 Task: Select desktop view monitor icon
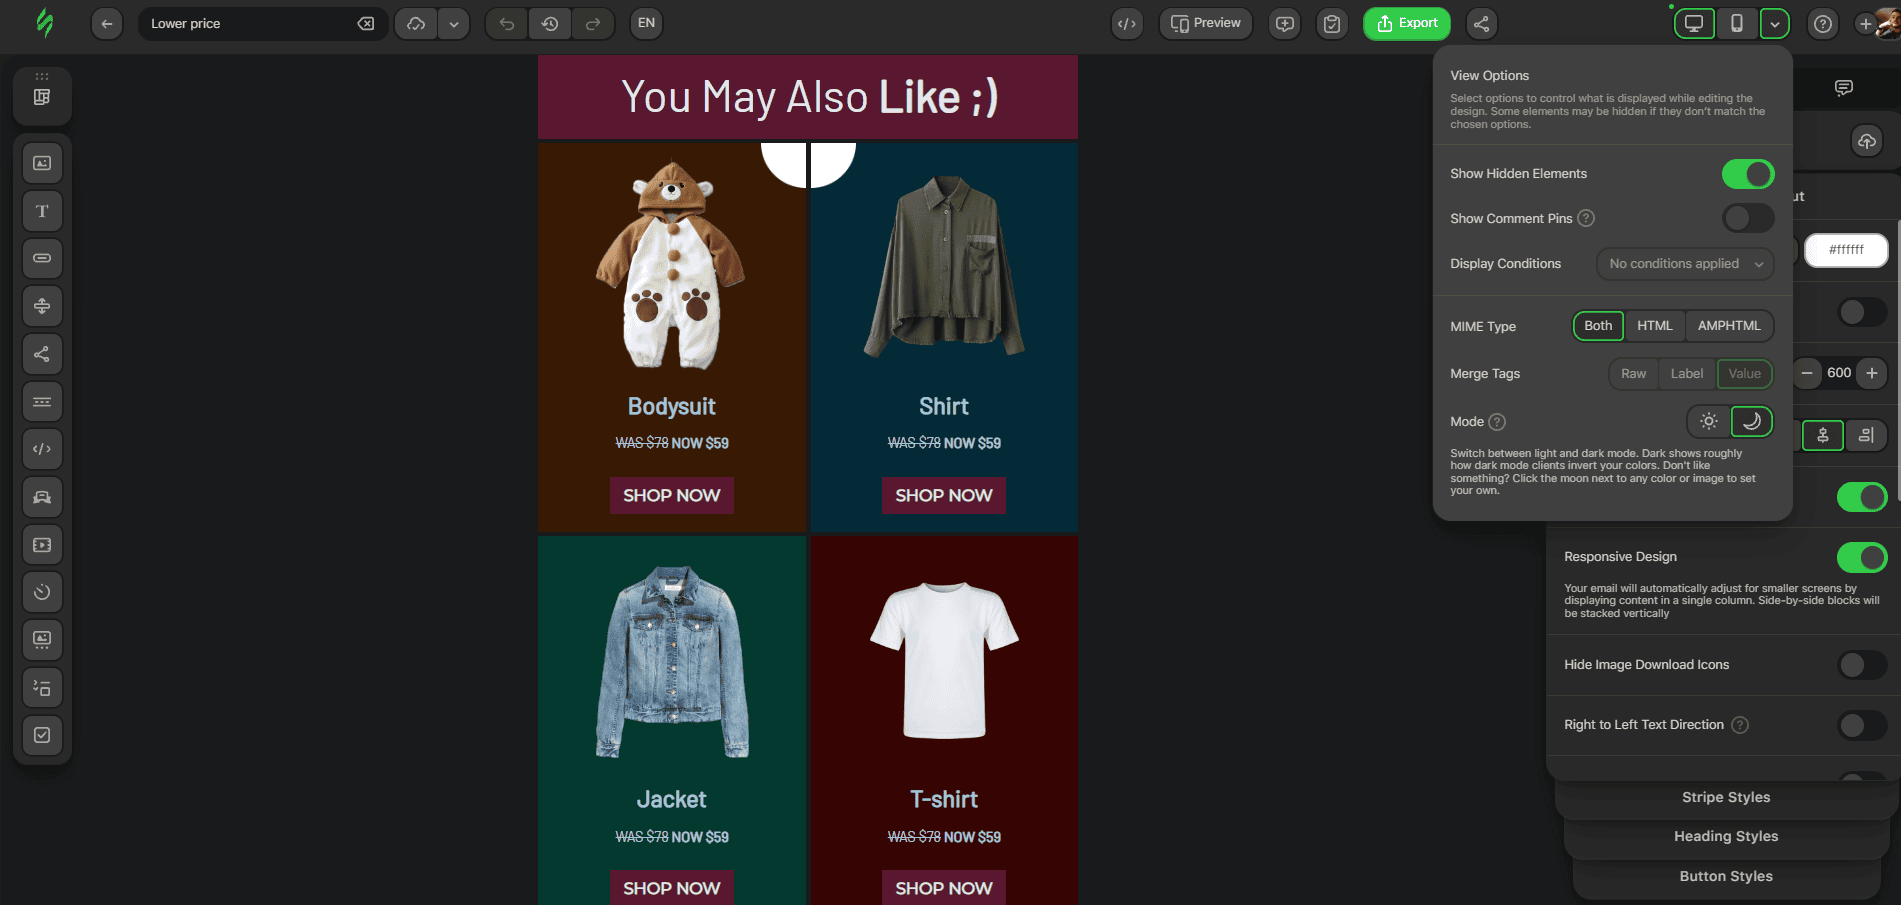(1694, 23)
